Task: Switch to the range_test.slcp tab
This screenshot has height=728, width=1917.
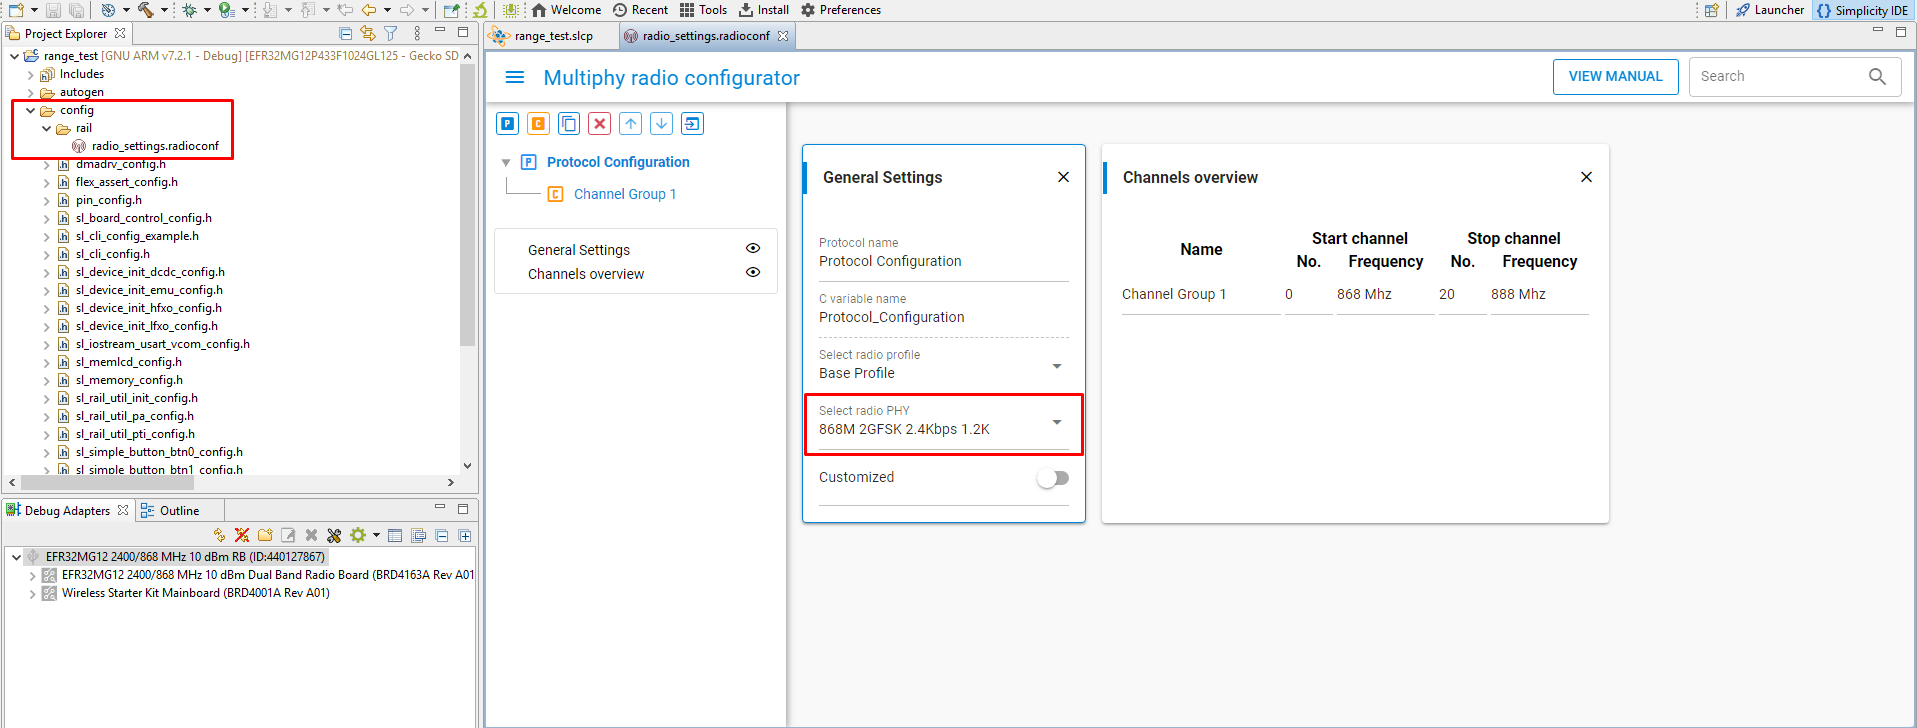Action: 553,36
